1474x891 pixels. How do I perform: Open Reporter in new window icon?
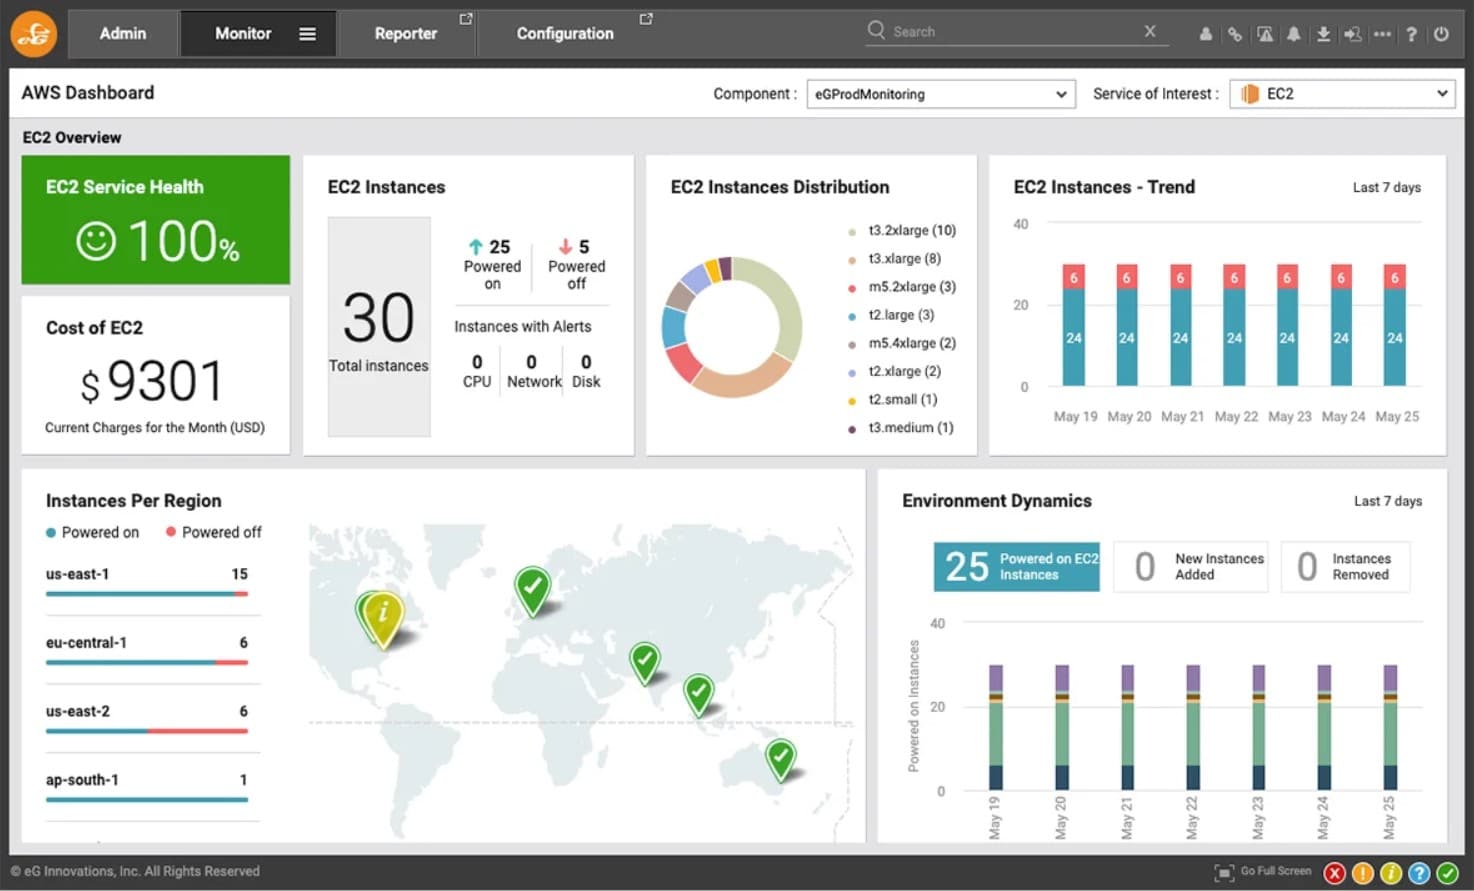point(465,19)
